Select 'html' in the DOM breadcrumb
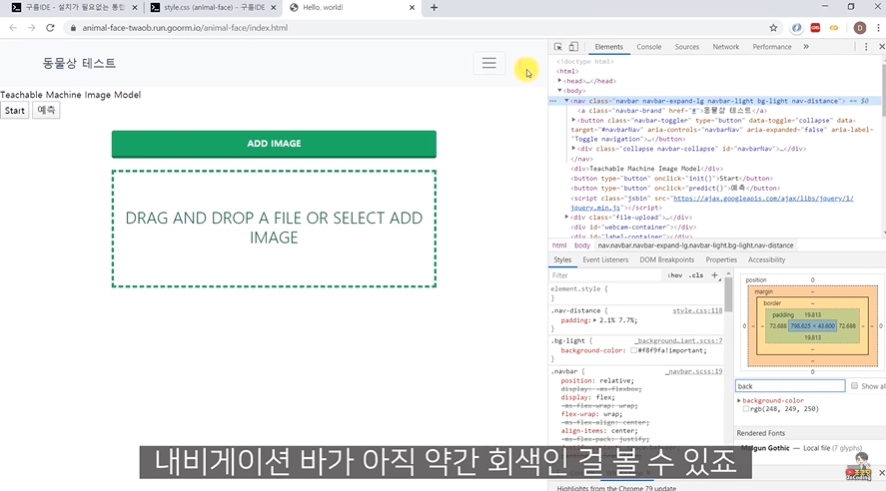This screenshot has height=491, width=886. click(559, 245)
